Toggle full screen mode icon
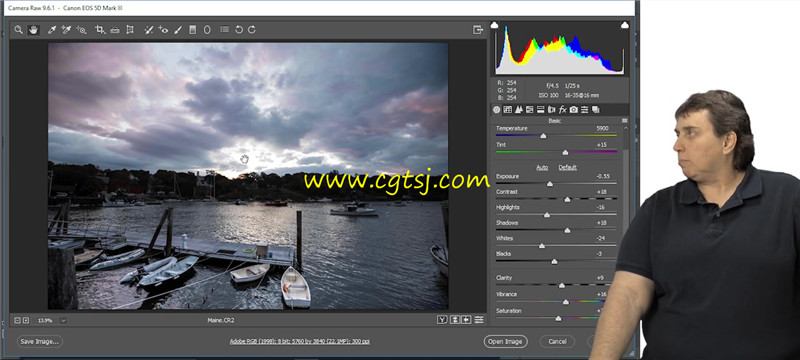The height and width of the screenshot is (360, 800). coord(478,30)
